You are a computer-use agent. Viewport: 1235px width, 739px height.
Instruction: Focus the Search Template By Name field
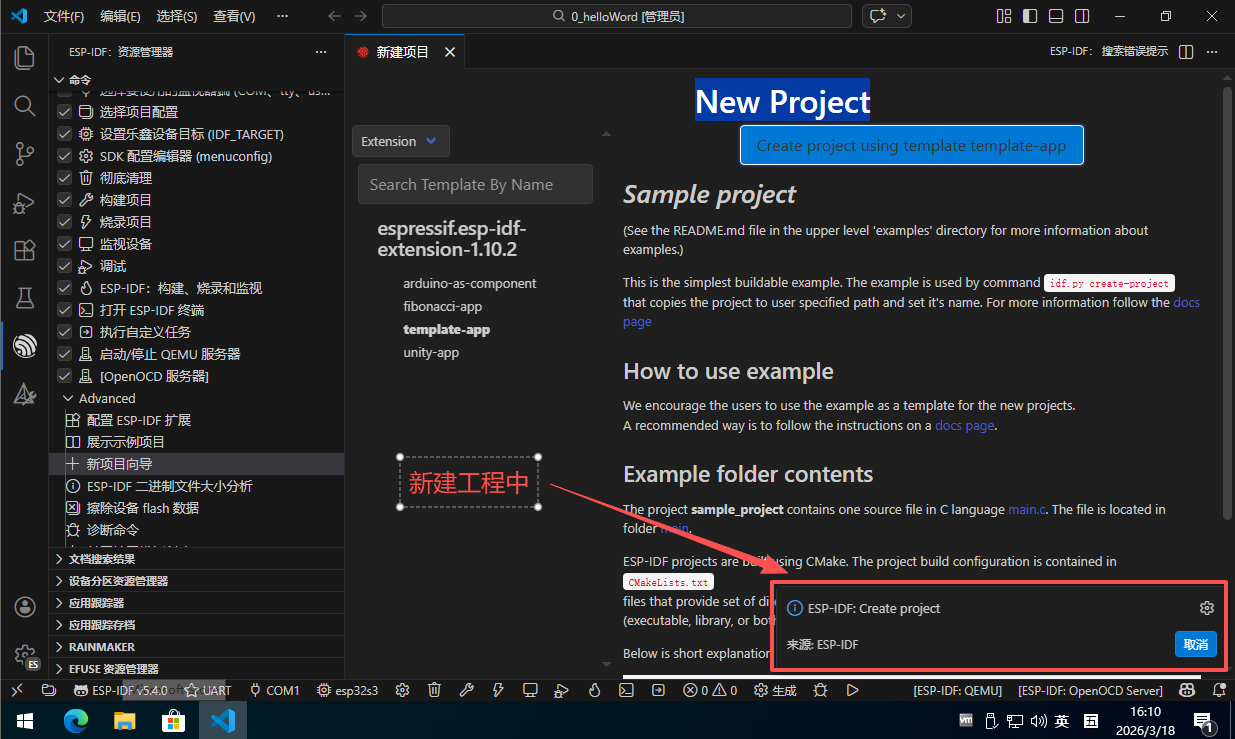pos(475,184)
